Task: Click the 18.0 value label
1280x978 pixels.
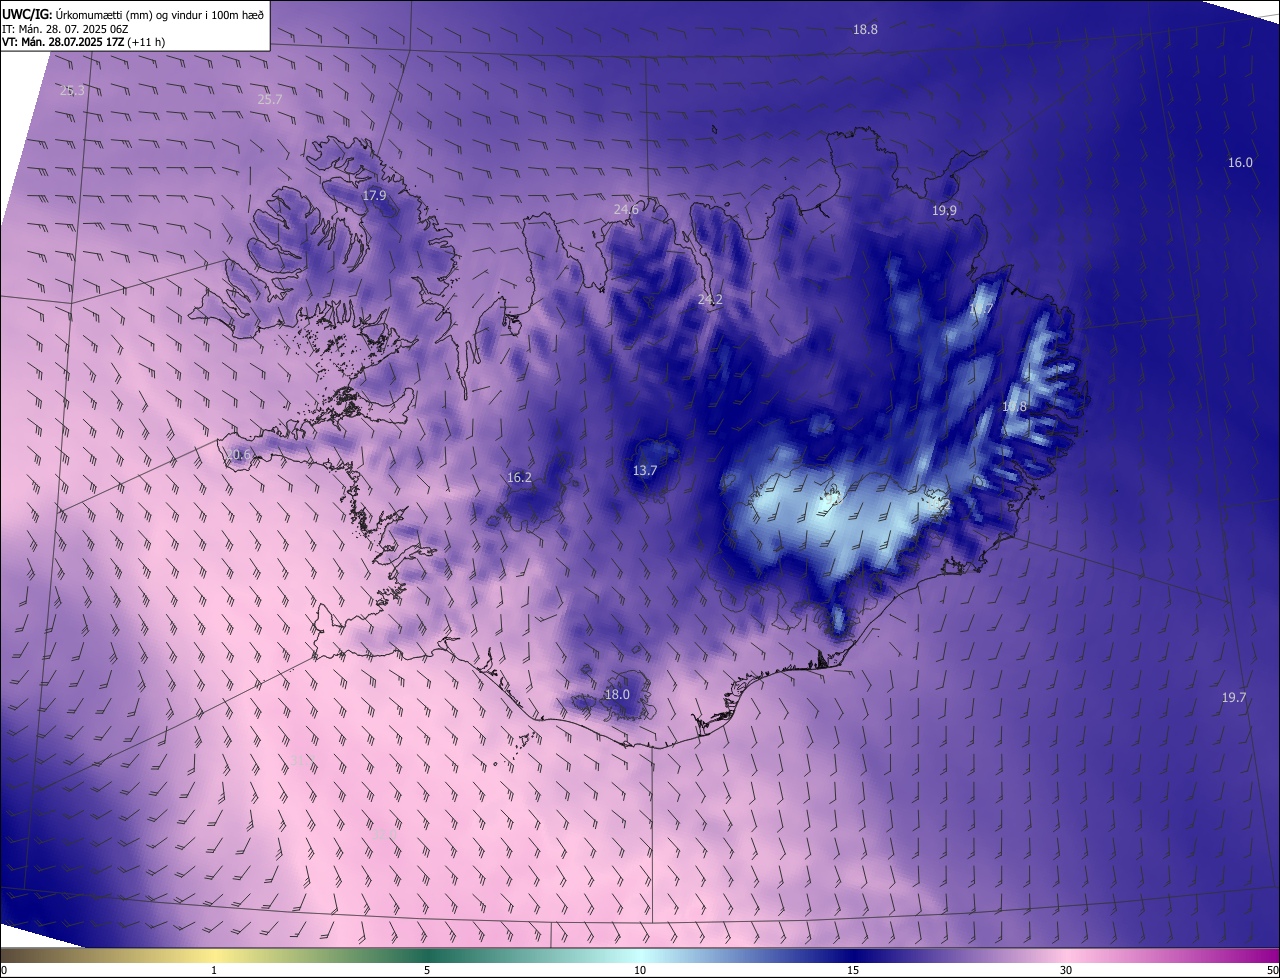Action: [617, 694]
